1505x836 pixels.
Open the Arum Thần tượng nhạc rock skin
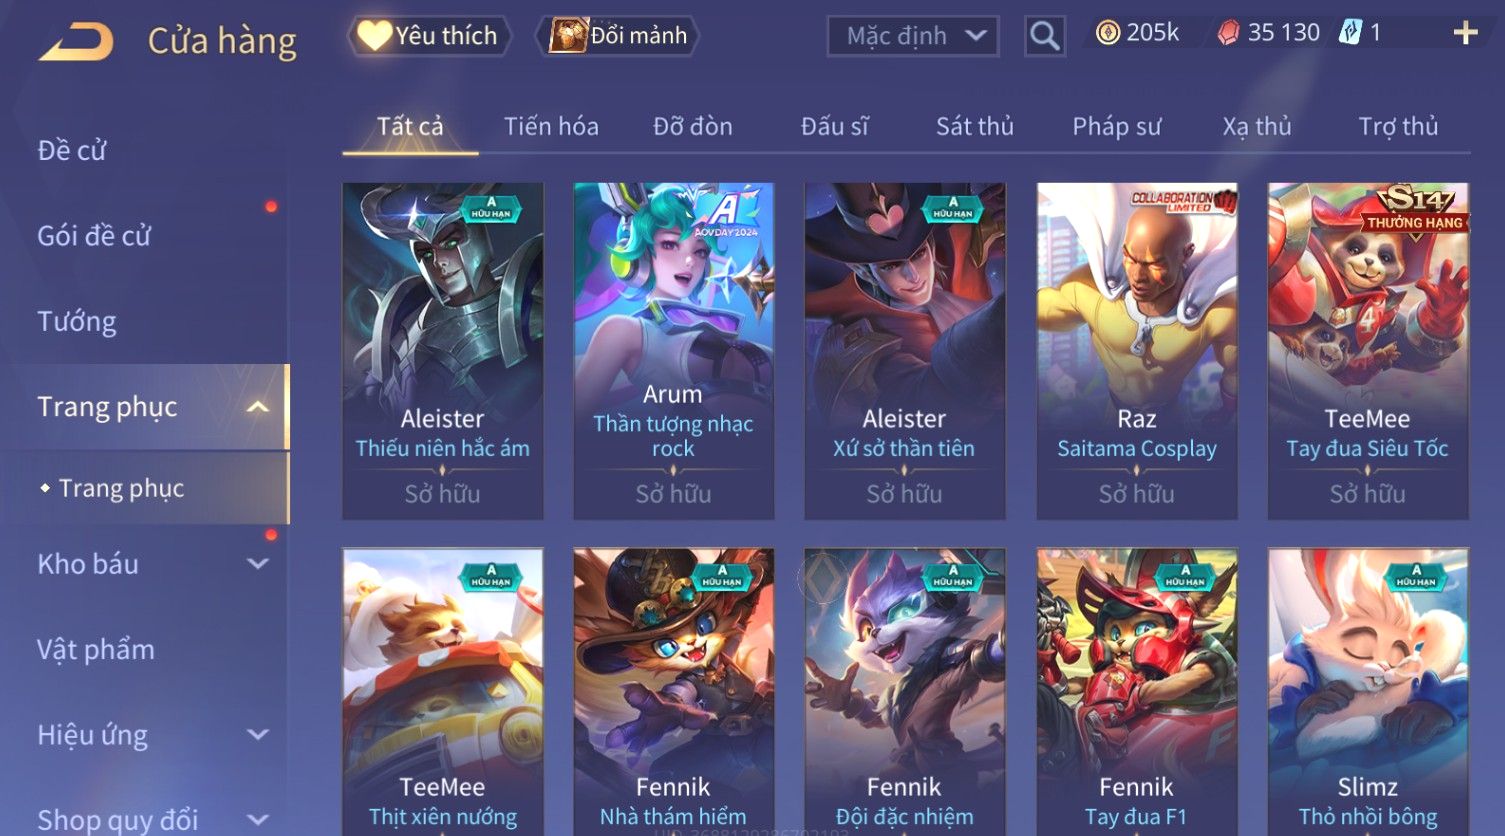[x=673, y=351]
